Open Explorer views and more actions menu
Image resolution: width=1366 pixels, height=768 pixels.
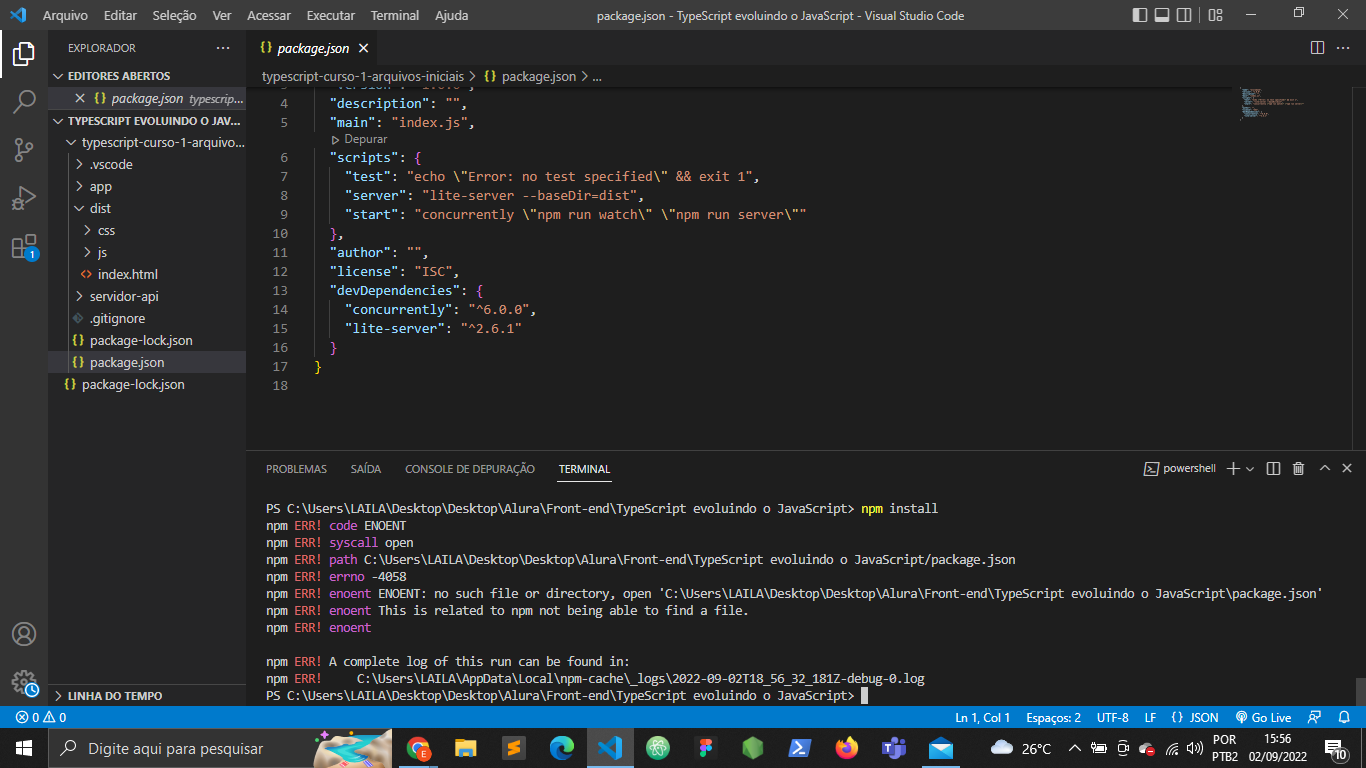click(x=223, y=48)
